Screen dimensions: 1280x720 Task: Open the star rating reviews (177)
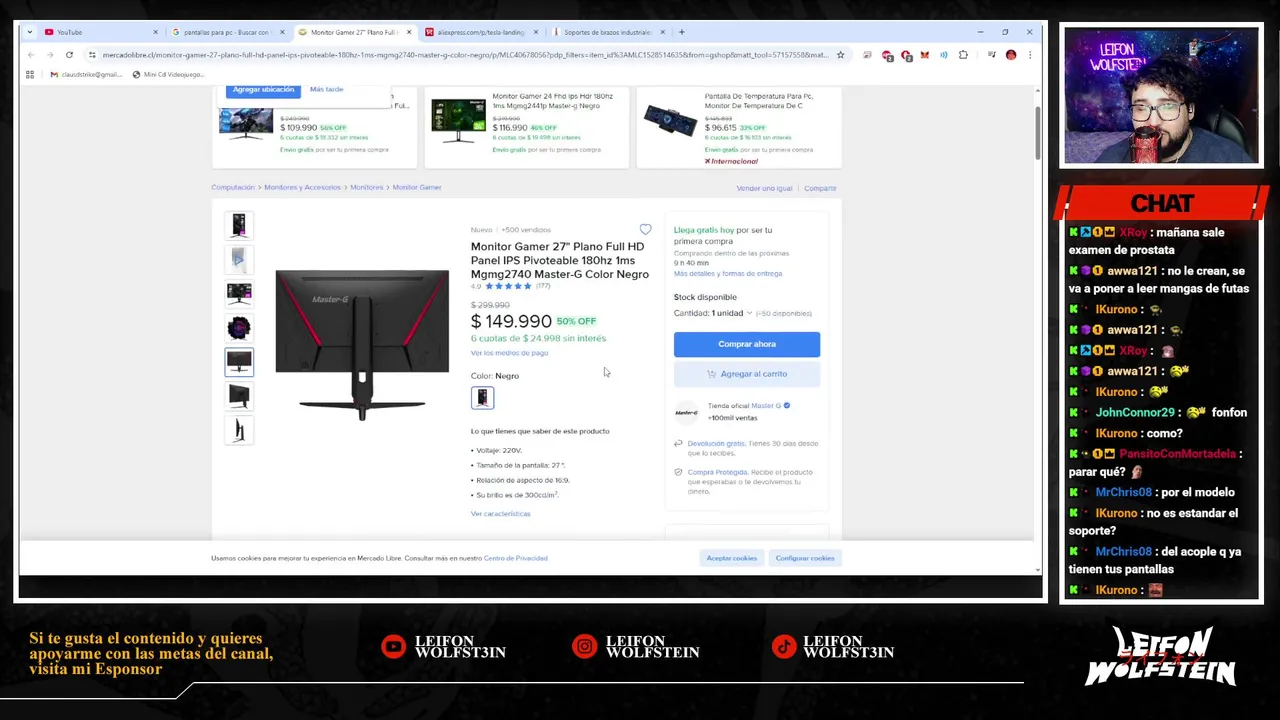[x=510, y=286]
